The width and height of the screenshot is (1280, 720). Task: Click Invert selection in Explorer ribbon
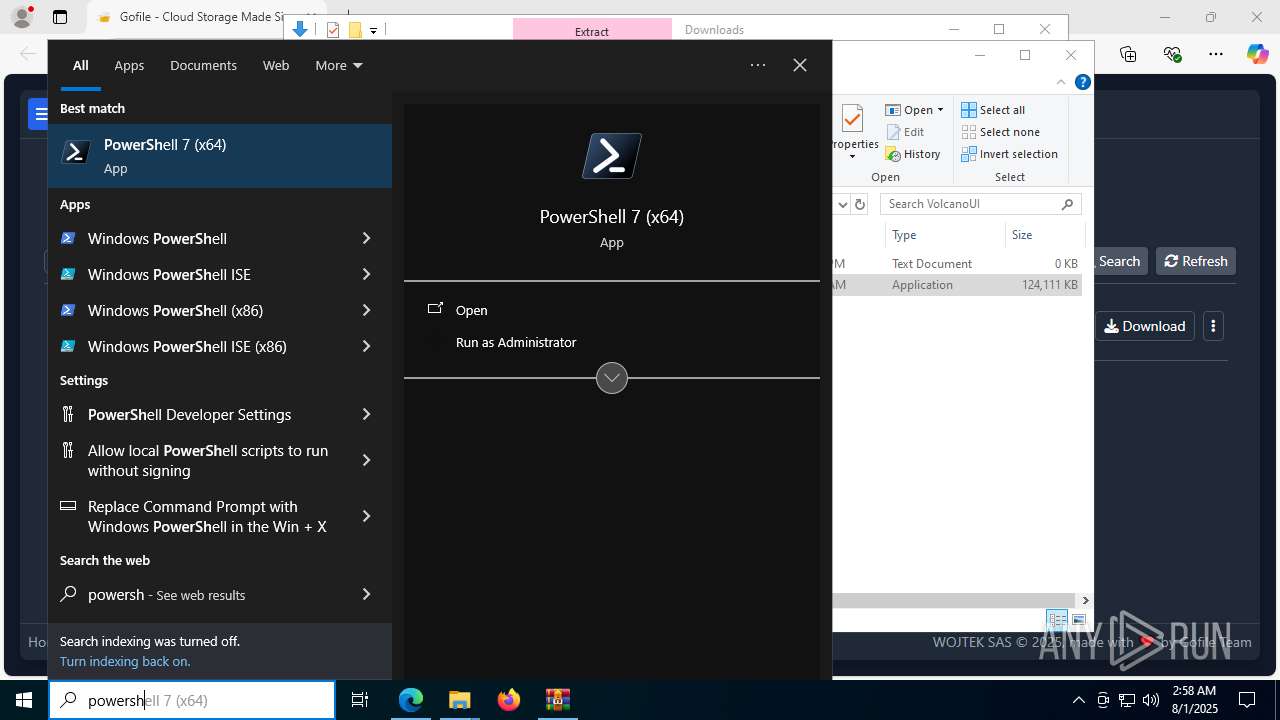click(1009, 154)
